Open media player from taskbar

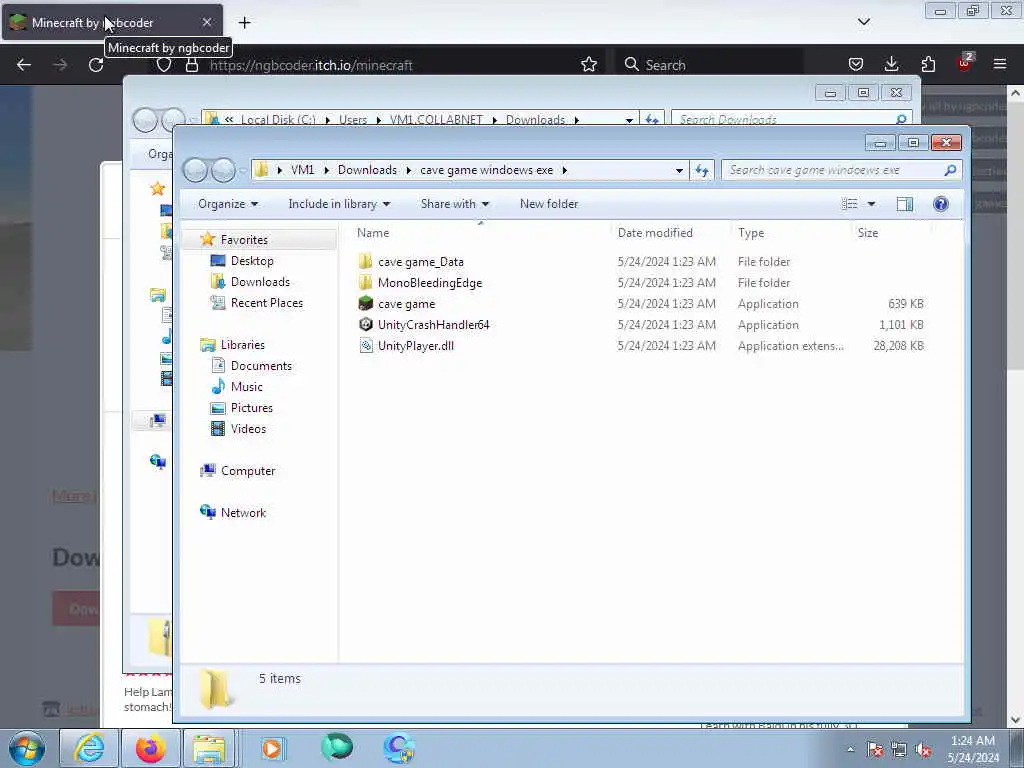pos(272,748)
